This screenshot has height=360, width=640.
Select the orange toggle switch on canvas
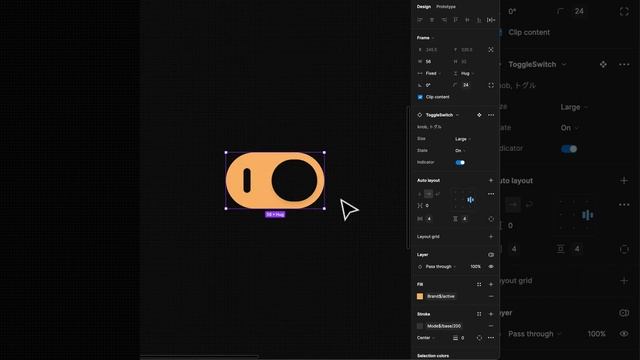click(275, 180)
